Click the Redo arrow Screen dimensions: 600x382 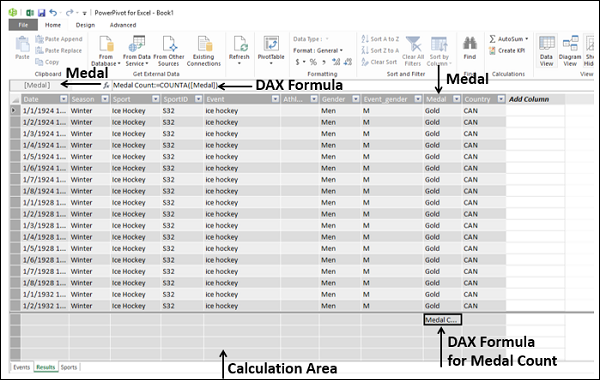[69, 13]
